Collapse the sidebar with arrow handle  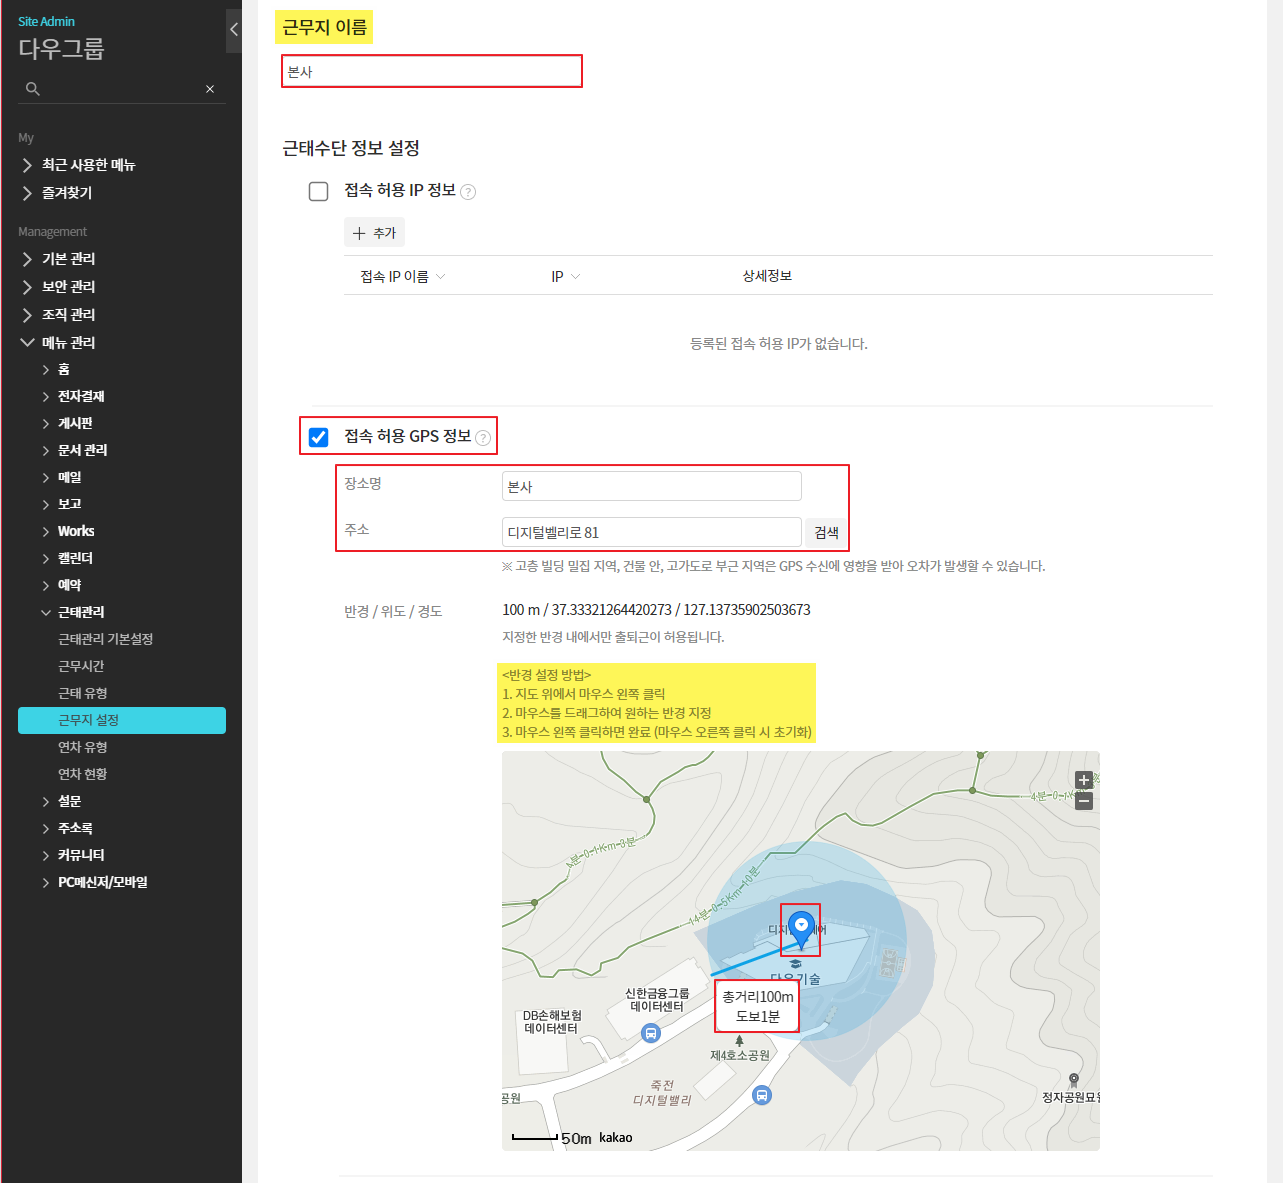(x=234, y=29)
